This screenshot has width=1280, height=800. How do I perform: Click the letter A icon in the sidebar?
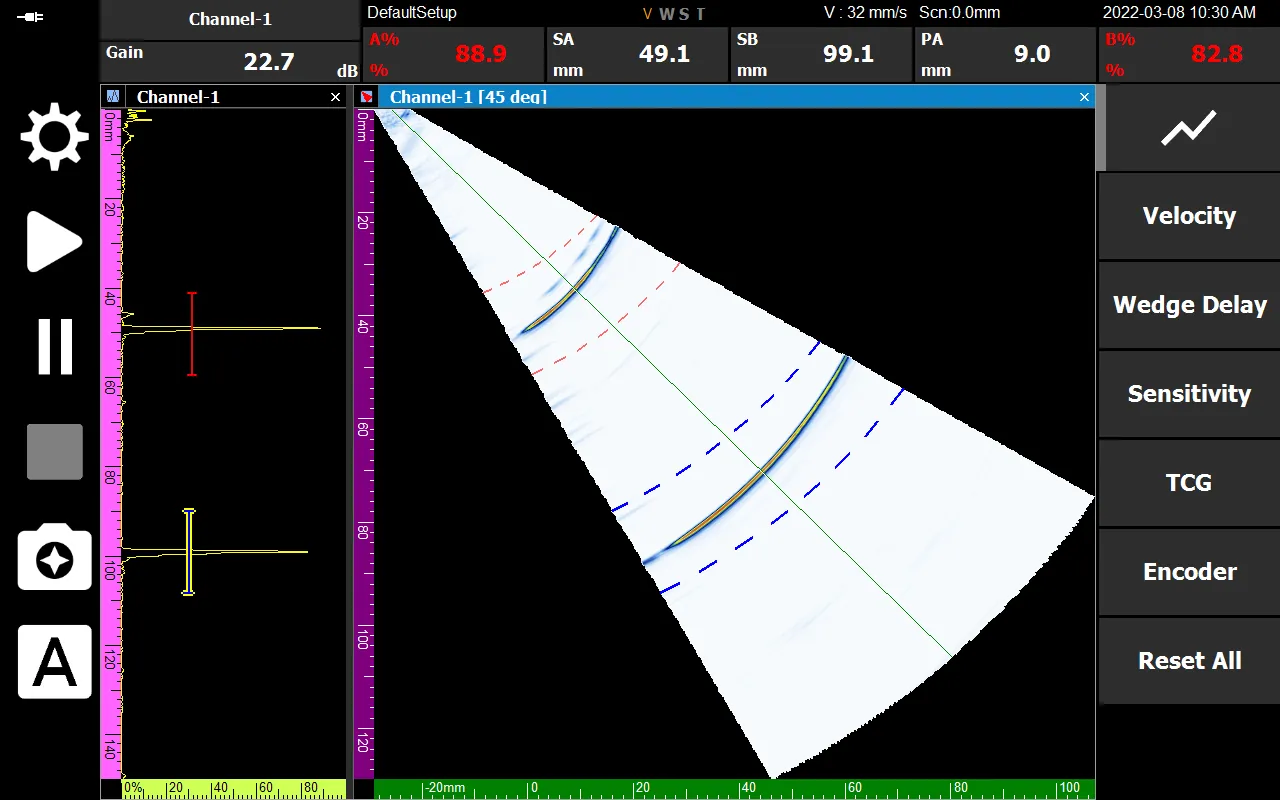pos(55,662)
